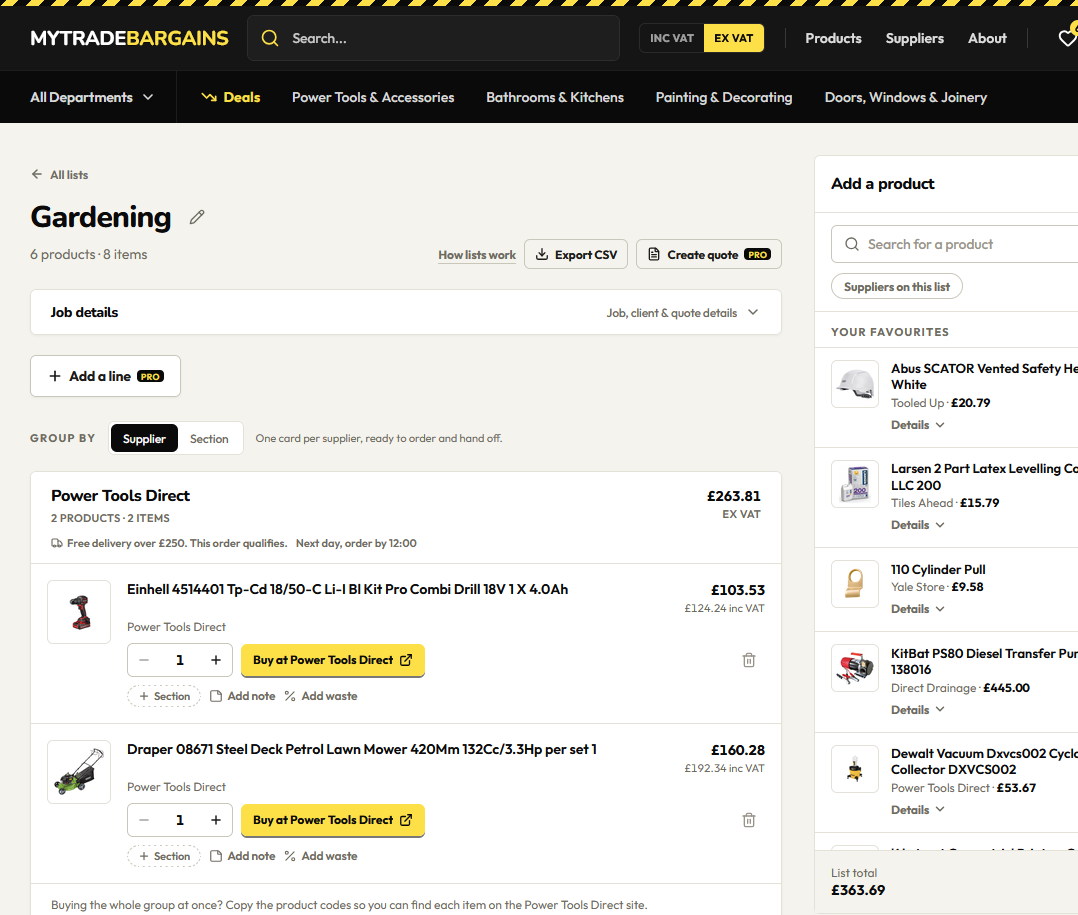This screenshot has height=915, width=1078.
Task: Switch prices to EX VAT
Action: tap(734, 38)
